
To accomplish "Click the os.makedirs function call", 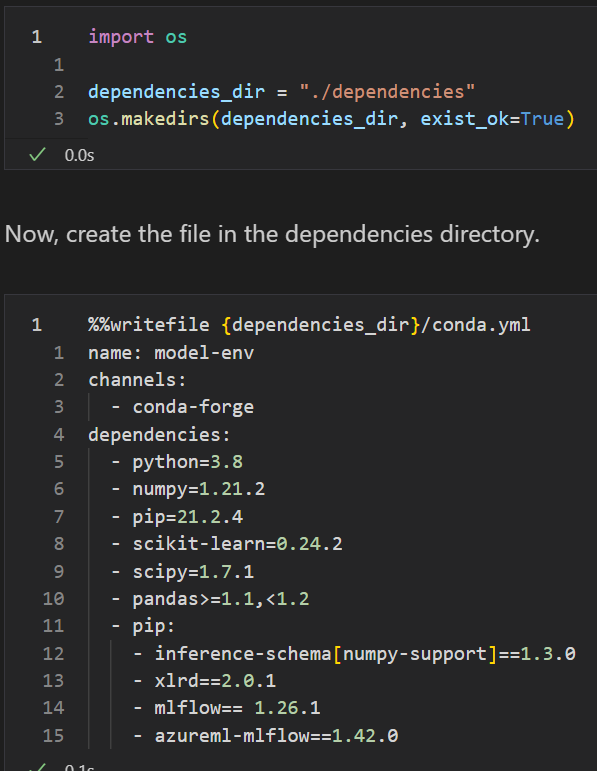I will pyautogui.click(x=149, y=119).
